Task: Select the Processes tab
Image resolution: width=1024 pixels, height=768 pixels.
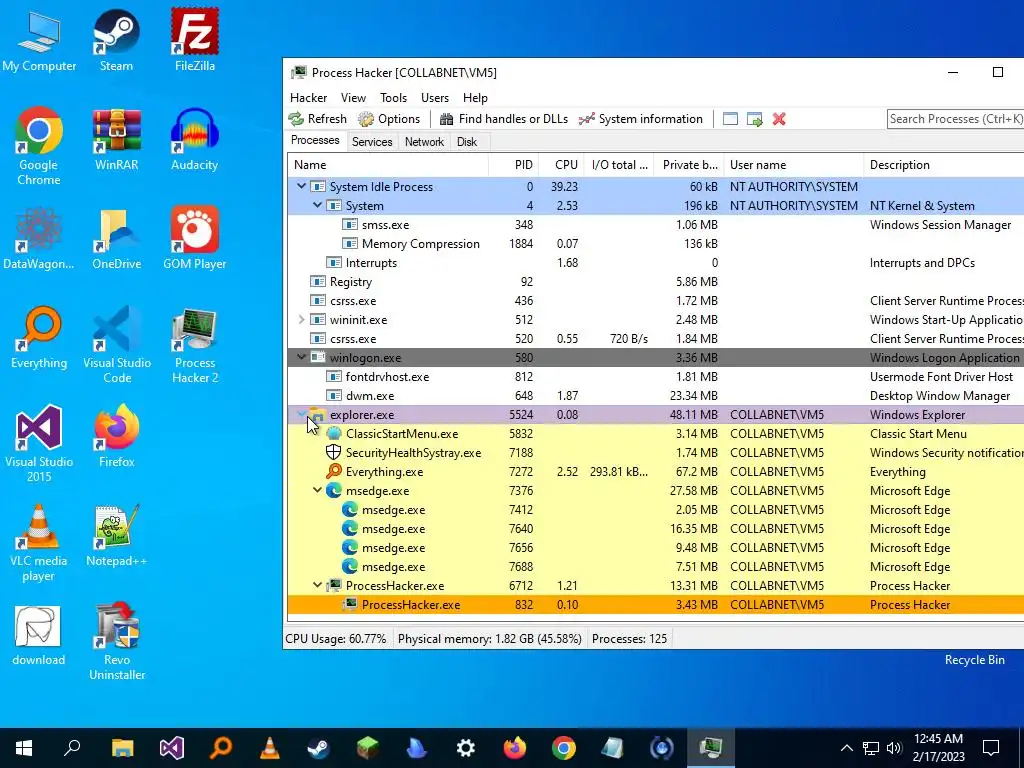Action: [315, 140]
